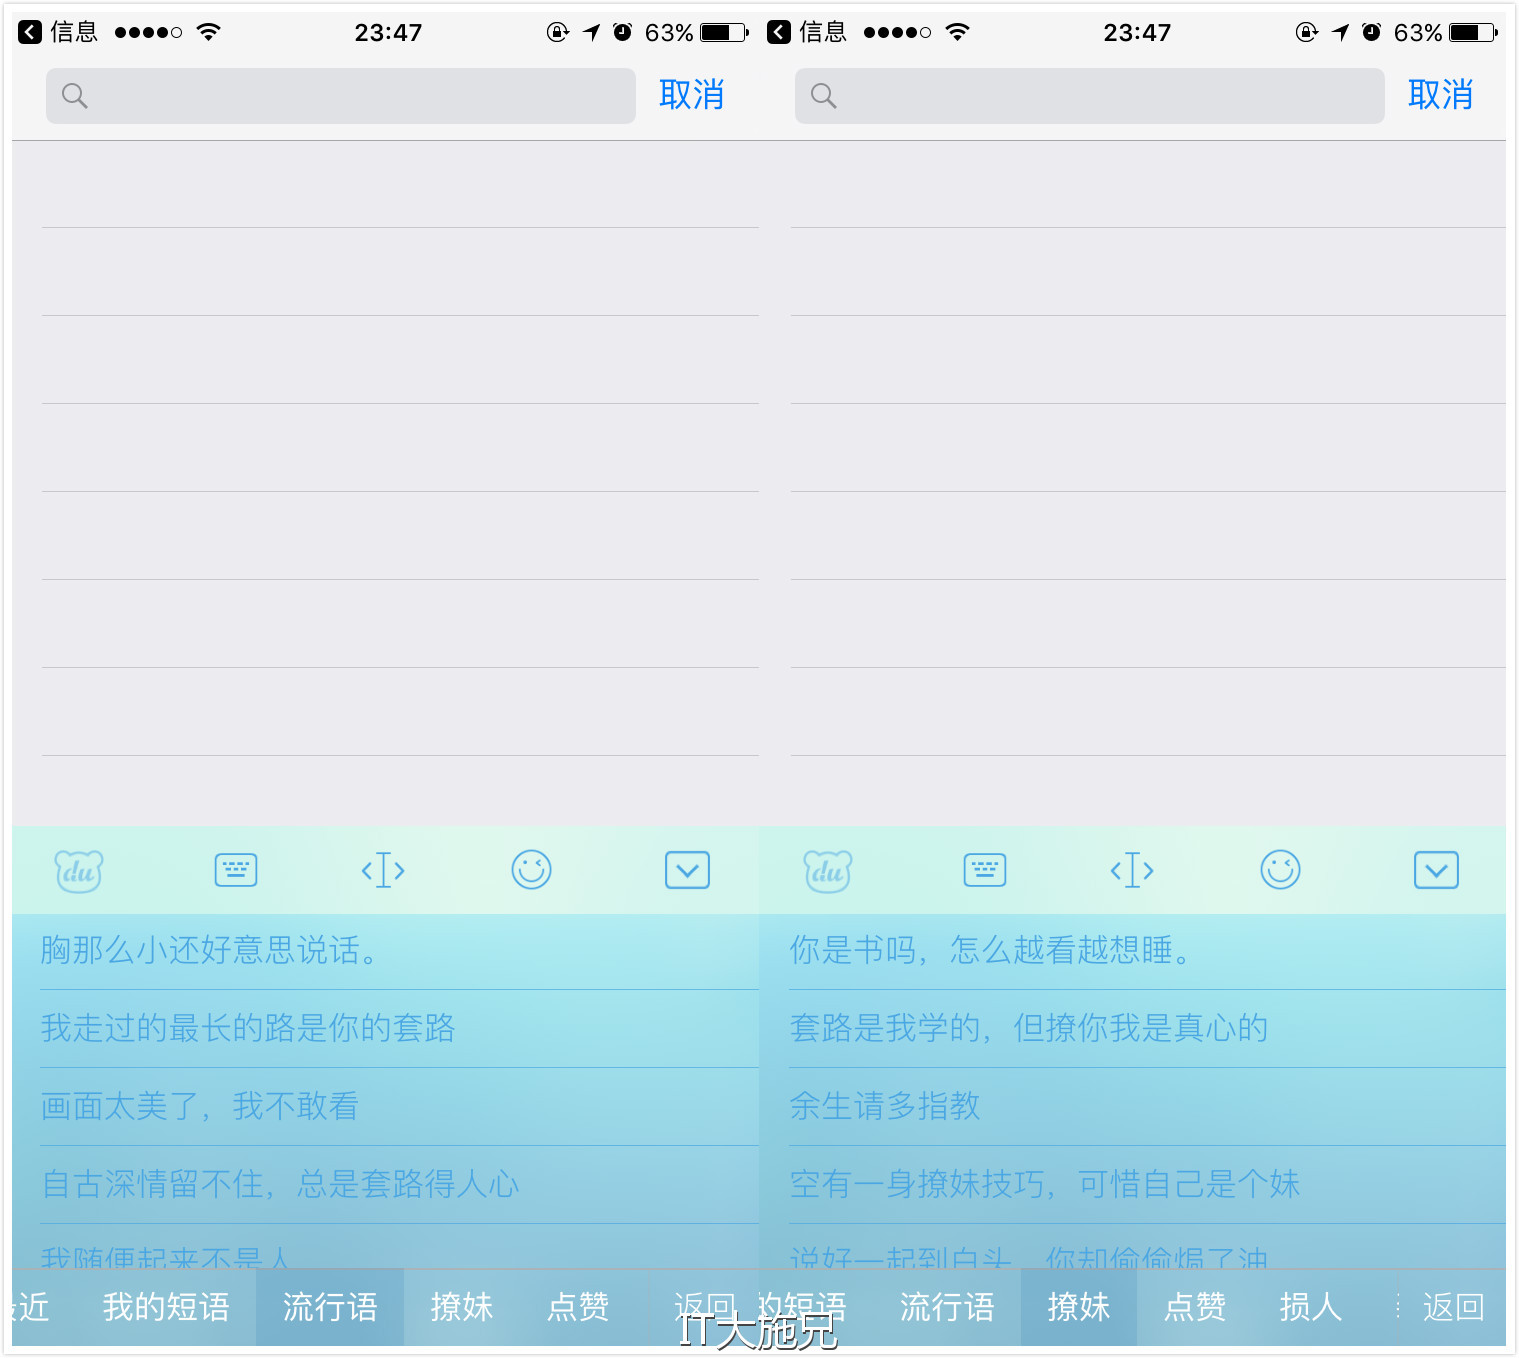1519x1358 pixels.
Task: Switch to the 损人 phrase tab
Action: (1310, 1307)
